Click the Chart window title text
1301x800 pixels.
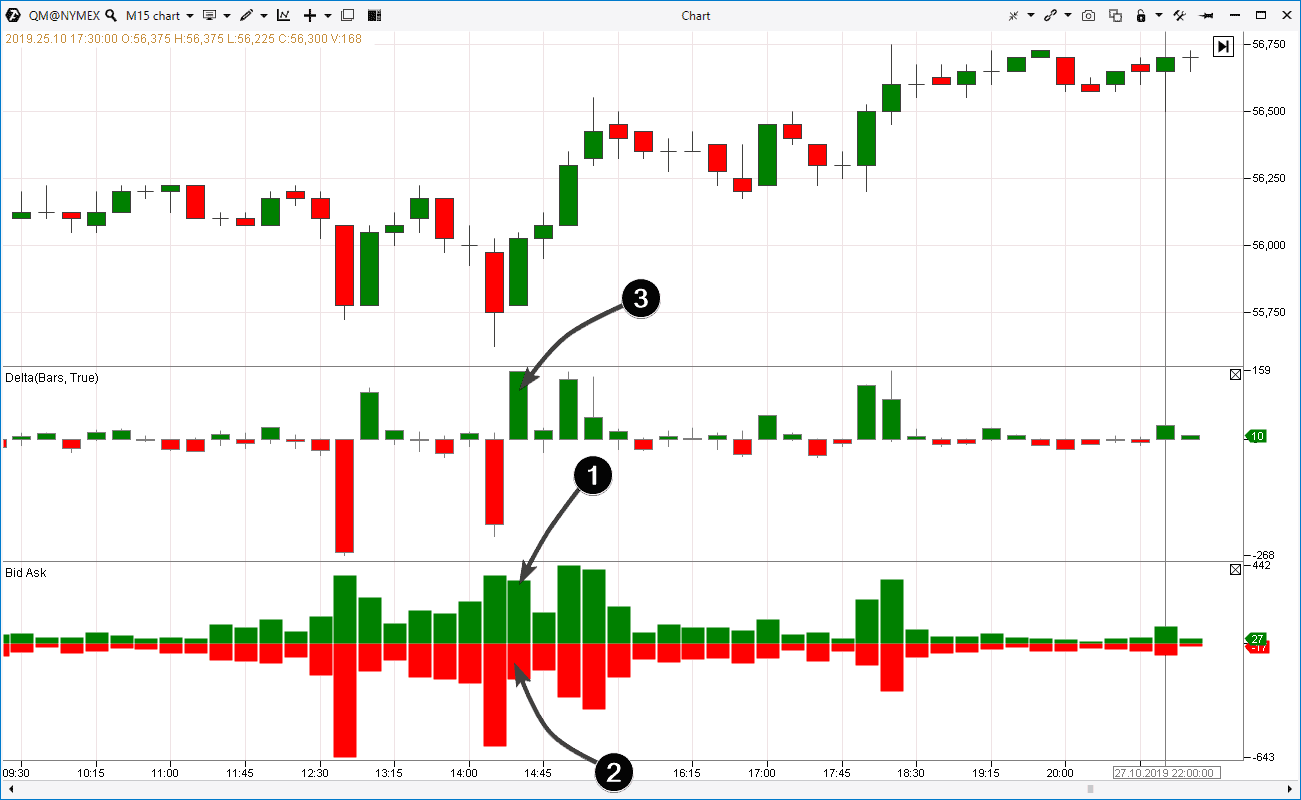pyautogui.click(x=696, y=15)
